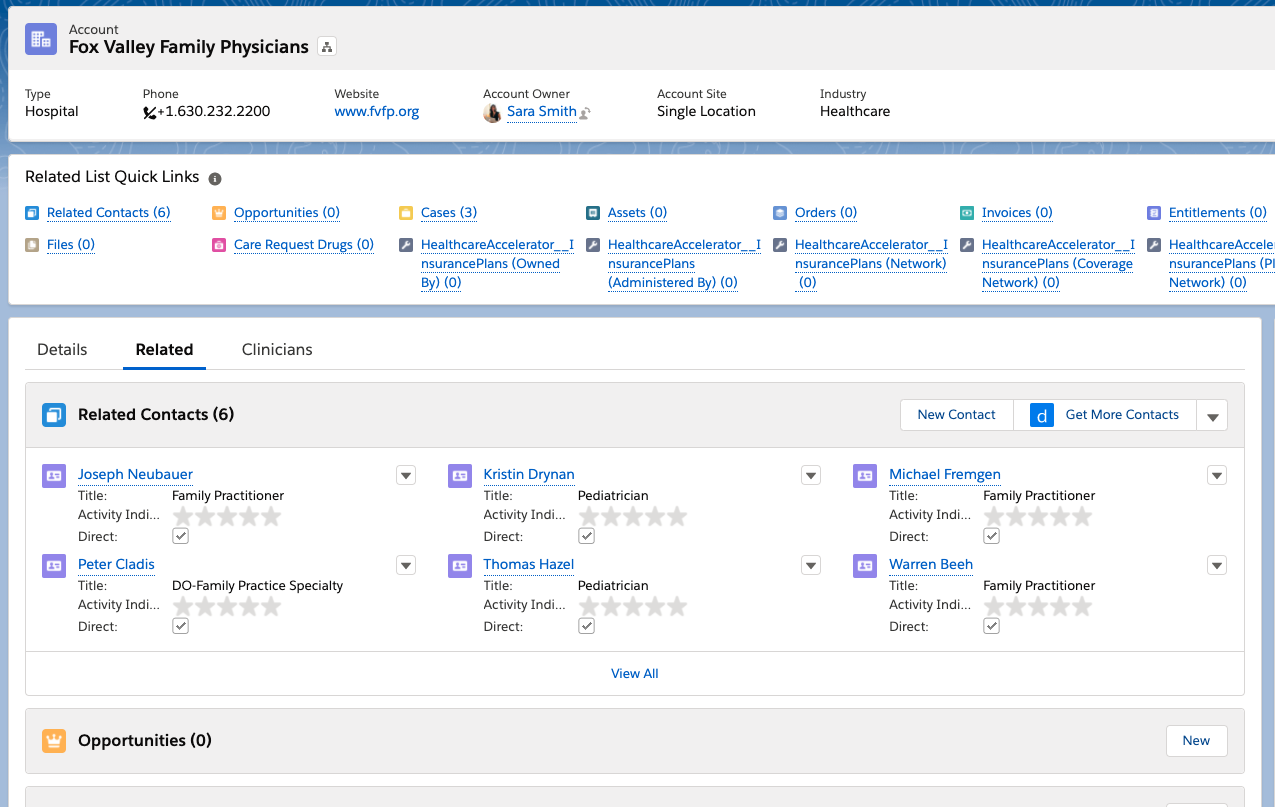Set third star rating for Warren Beeh
Screen dimensions: 1275x807
(1038, 606)
